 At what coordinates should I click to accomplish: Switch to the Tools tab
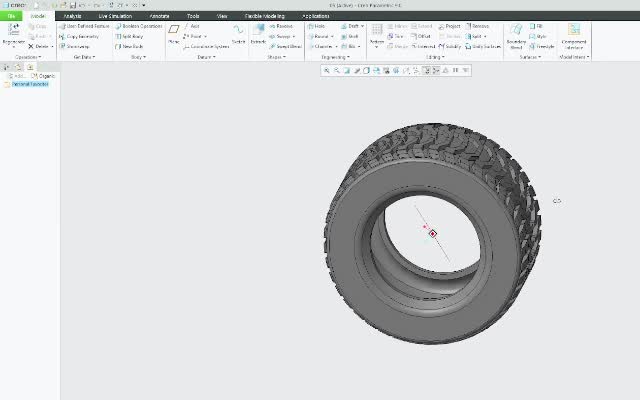pyautogui.click(x=193, y=16)
